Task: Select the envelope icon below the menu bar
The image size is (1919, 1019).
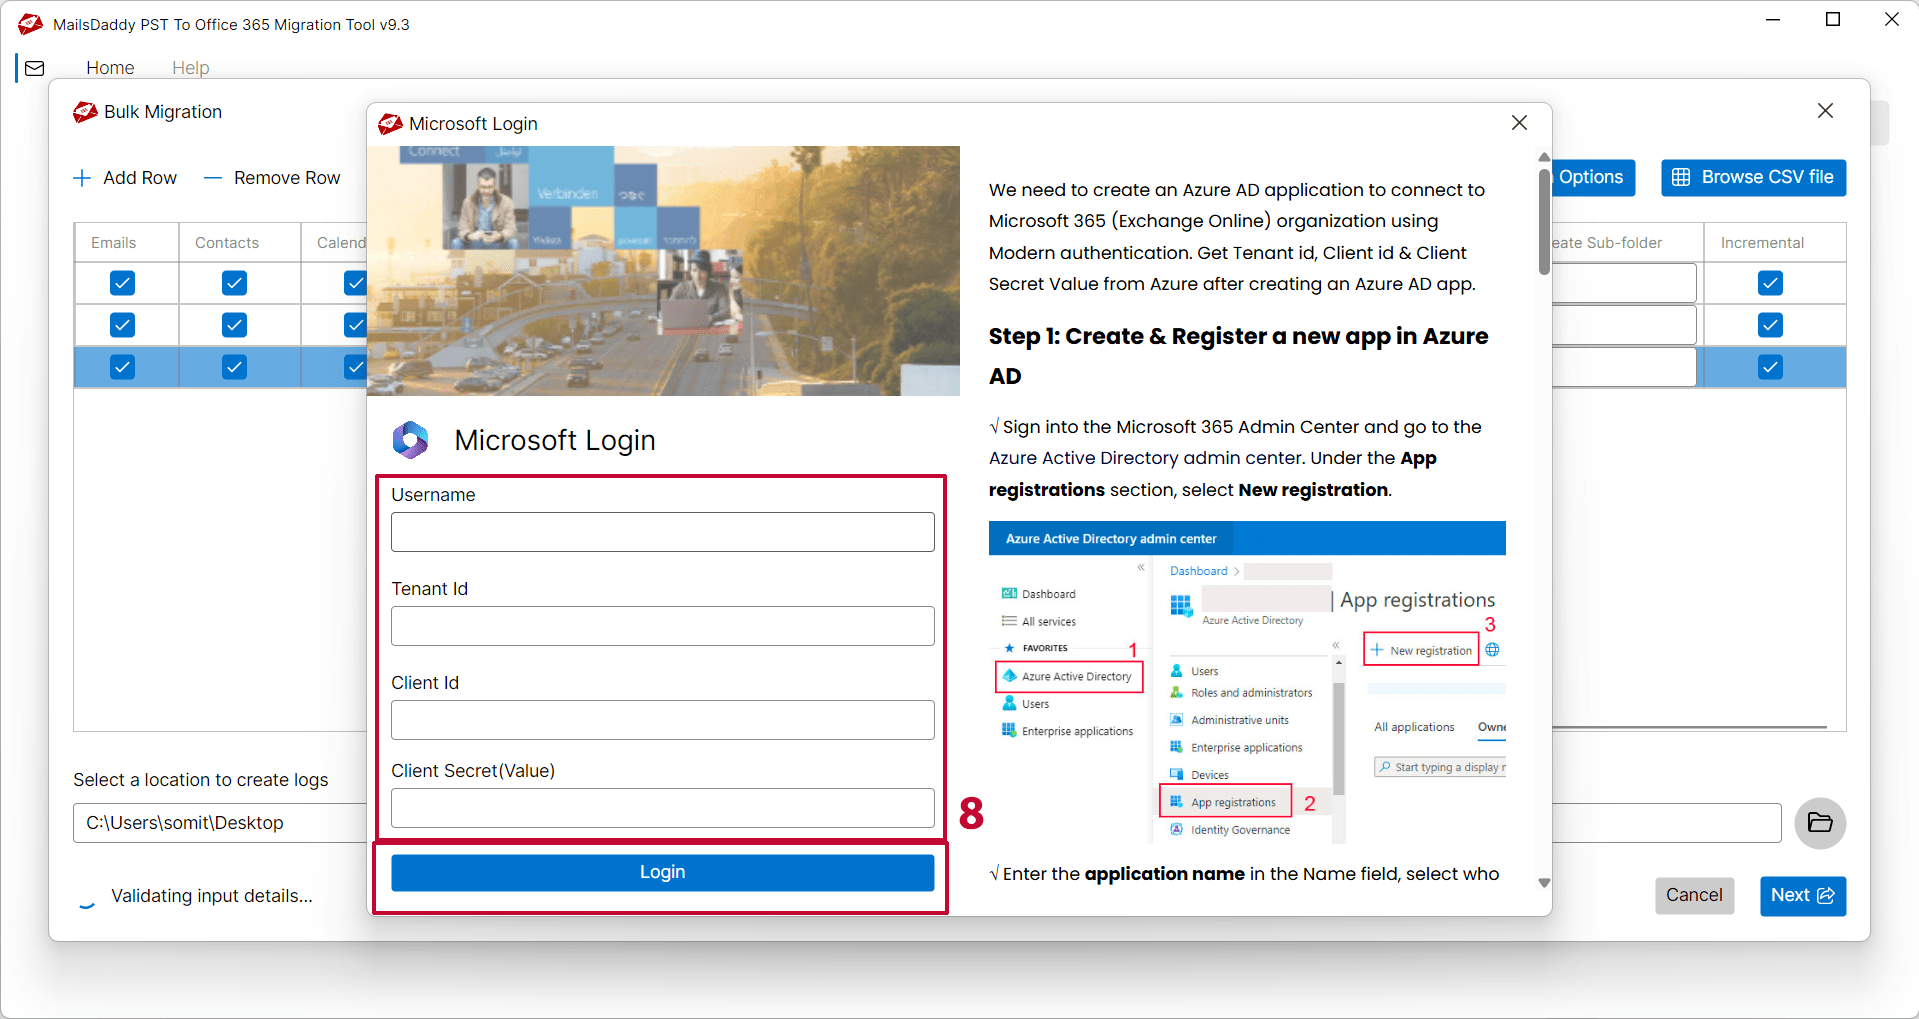Action: (34, 68)
